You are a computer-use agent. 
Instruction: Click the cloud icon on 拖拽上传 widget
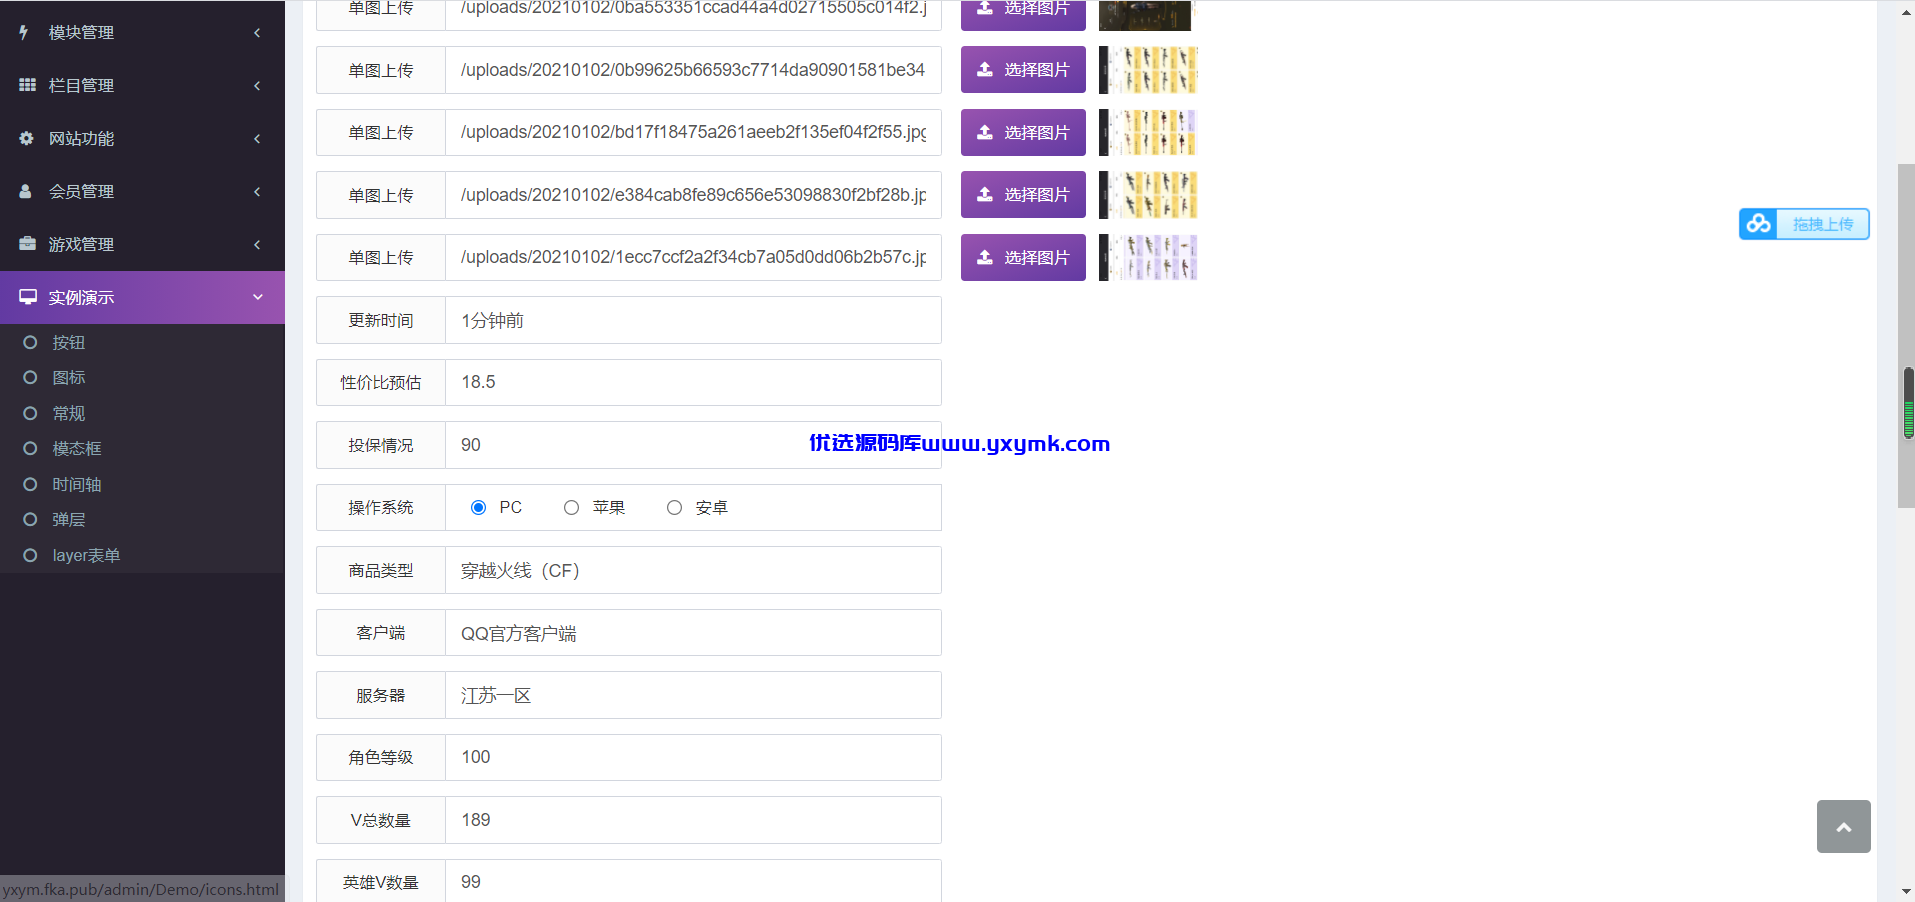[x=1759, y=224]
